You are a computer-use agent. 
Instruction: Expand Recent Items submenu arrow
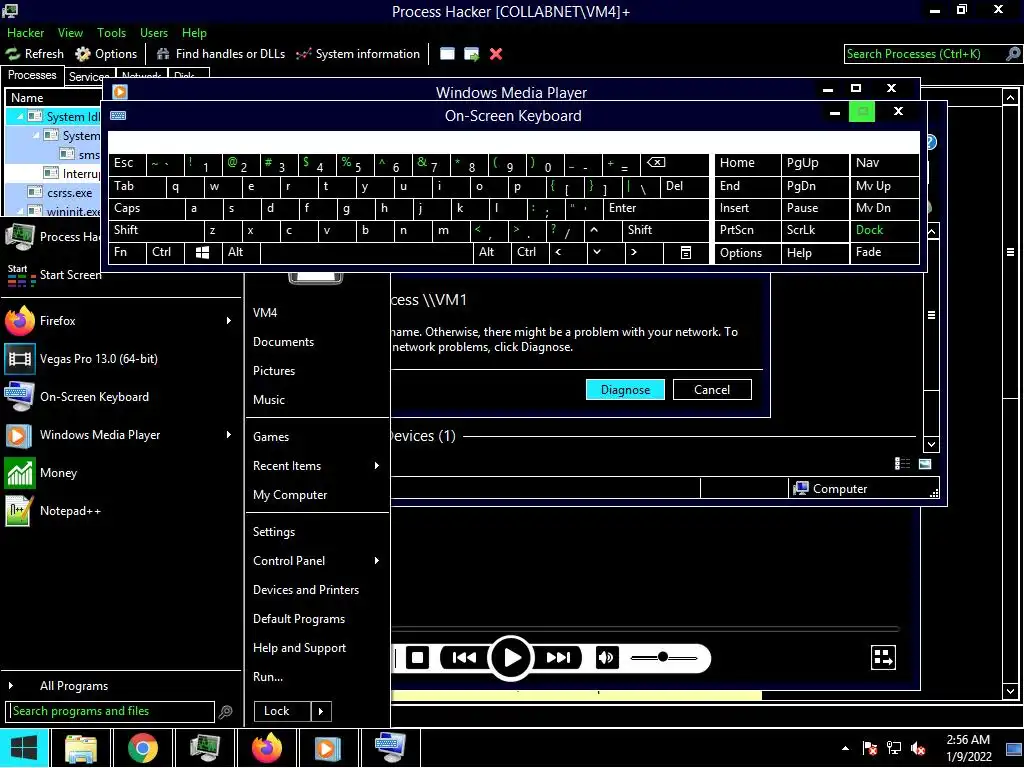tap(377, 466)
